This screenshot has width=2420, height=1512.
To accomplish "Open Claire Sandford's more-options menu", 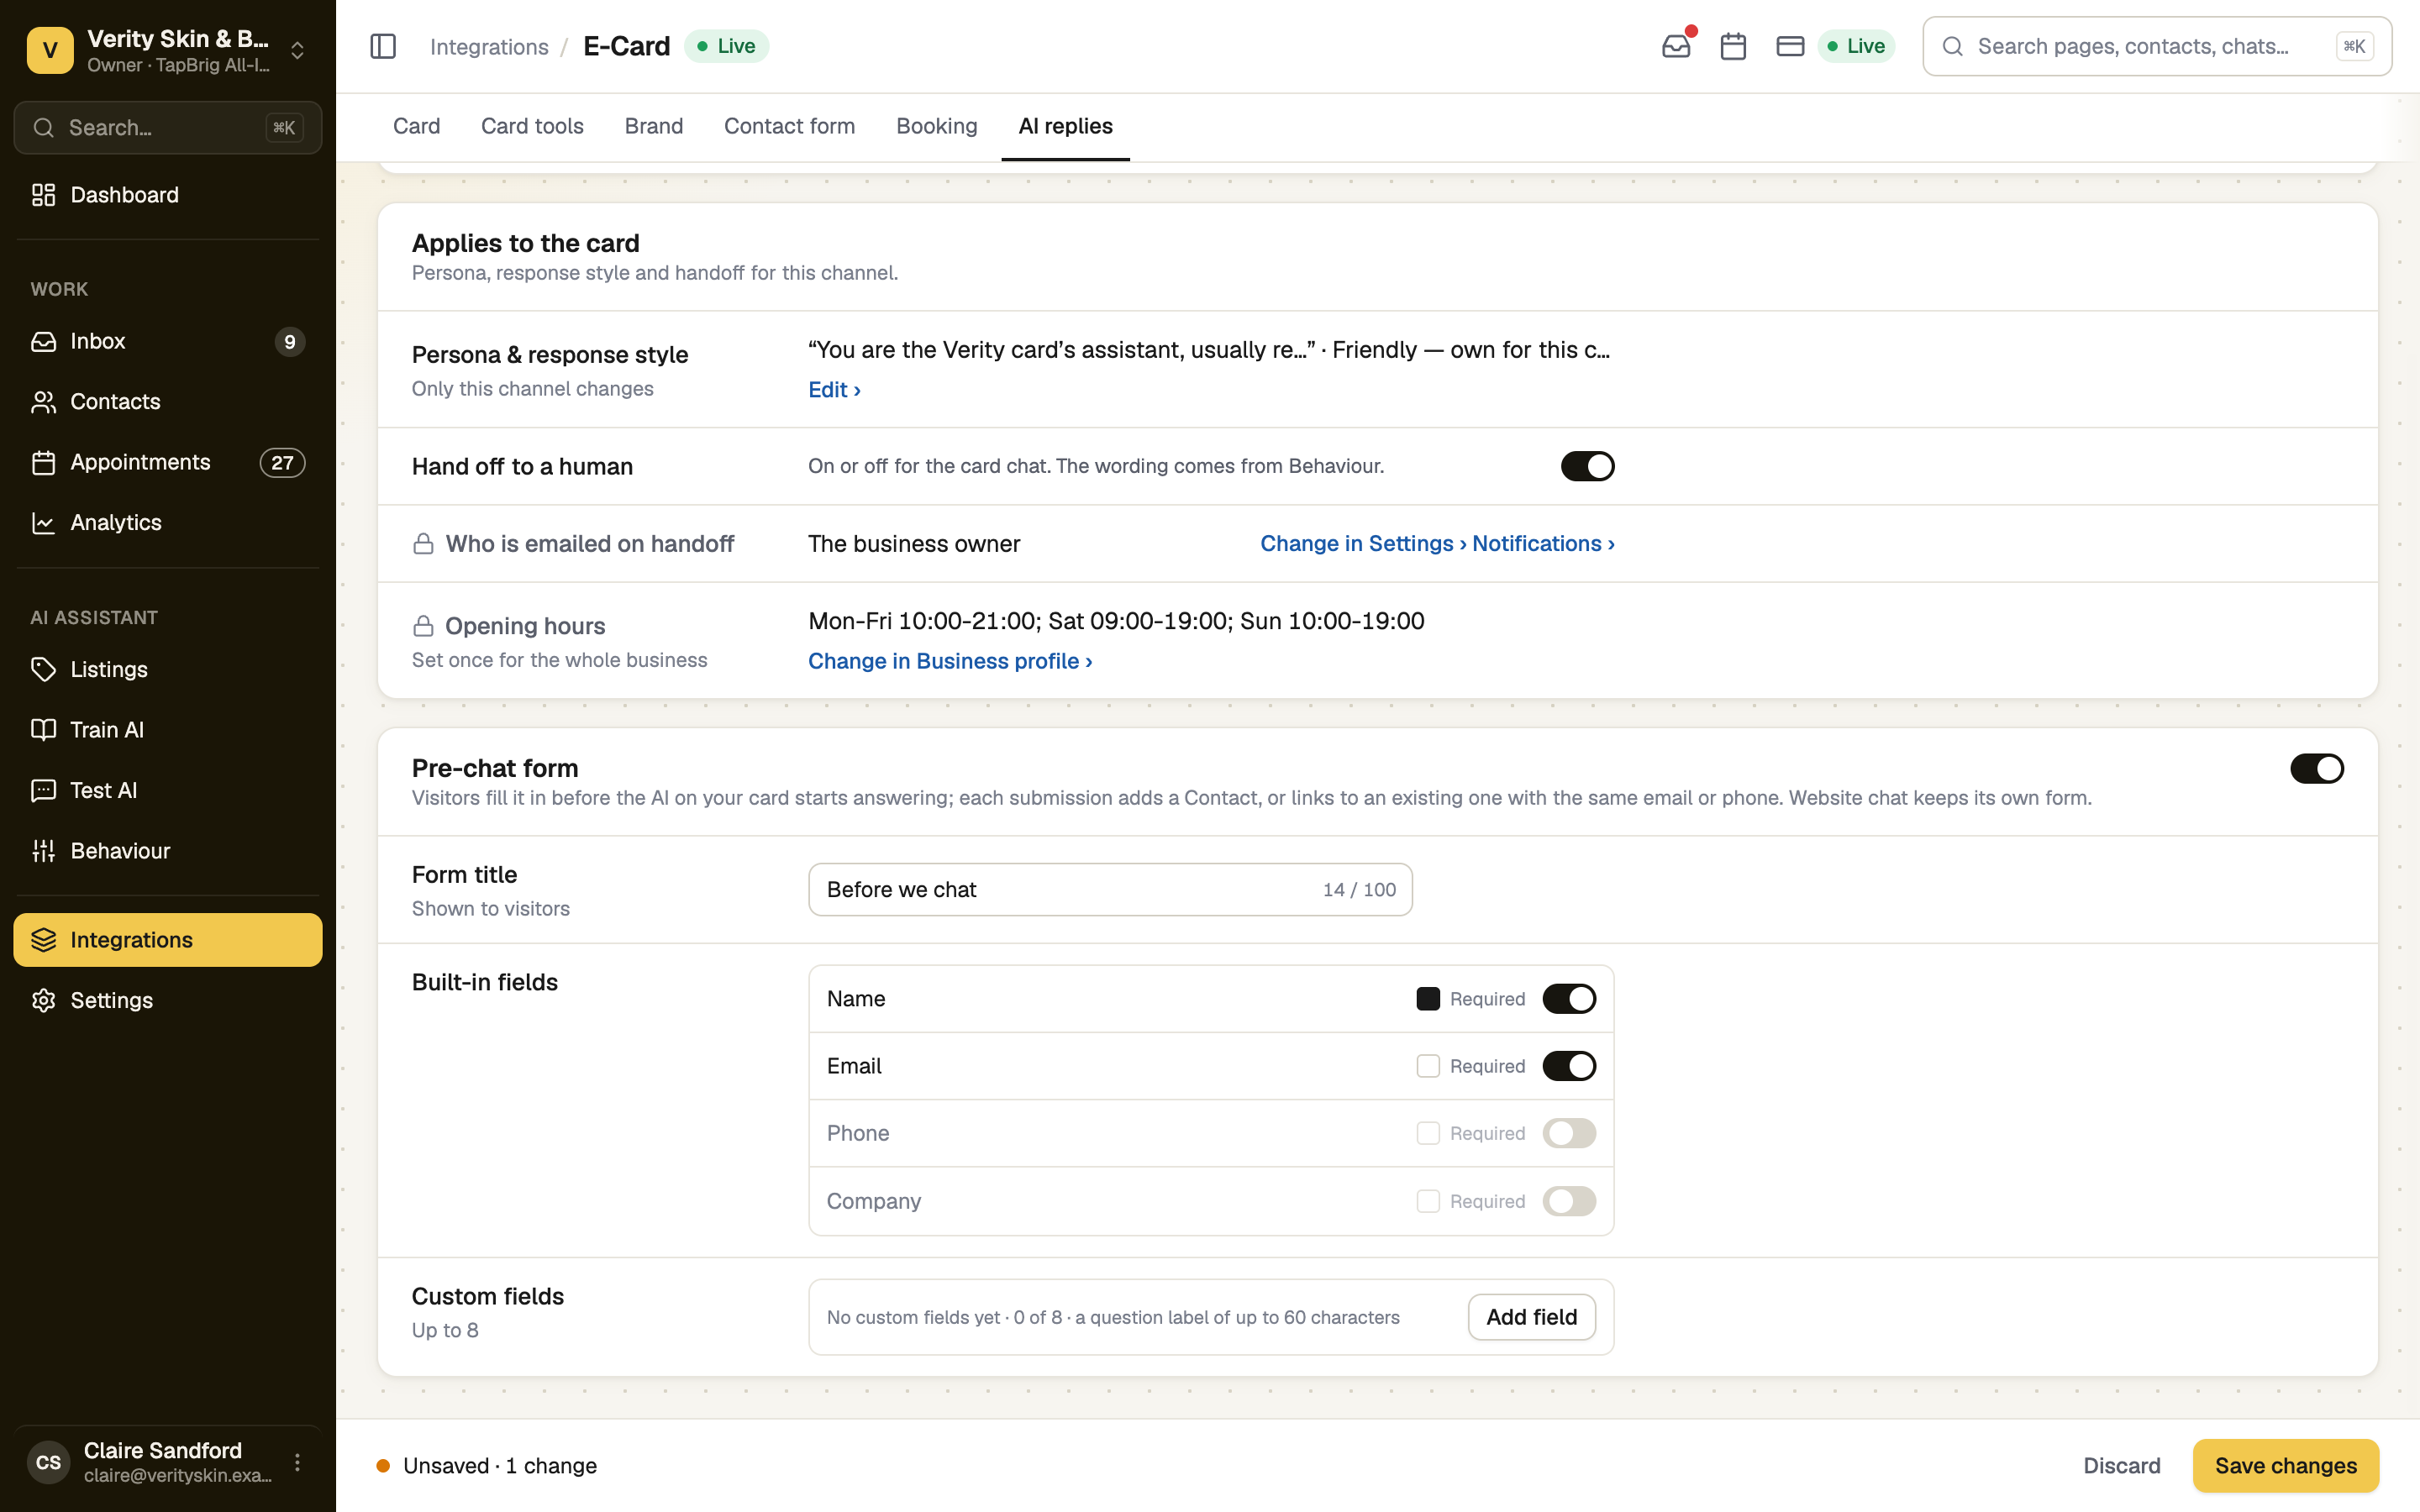I will click(297, 1462).
